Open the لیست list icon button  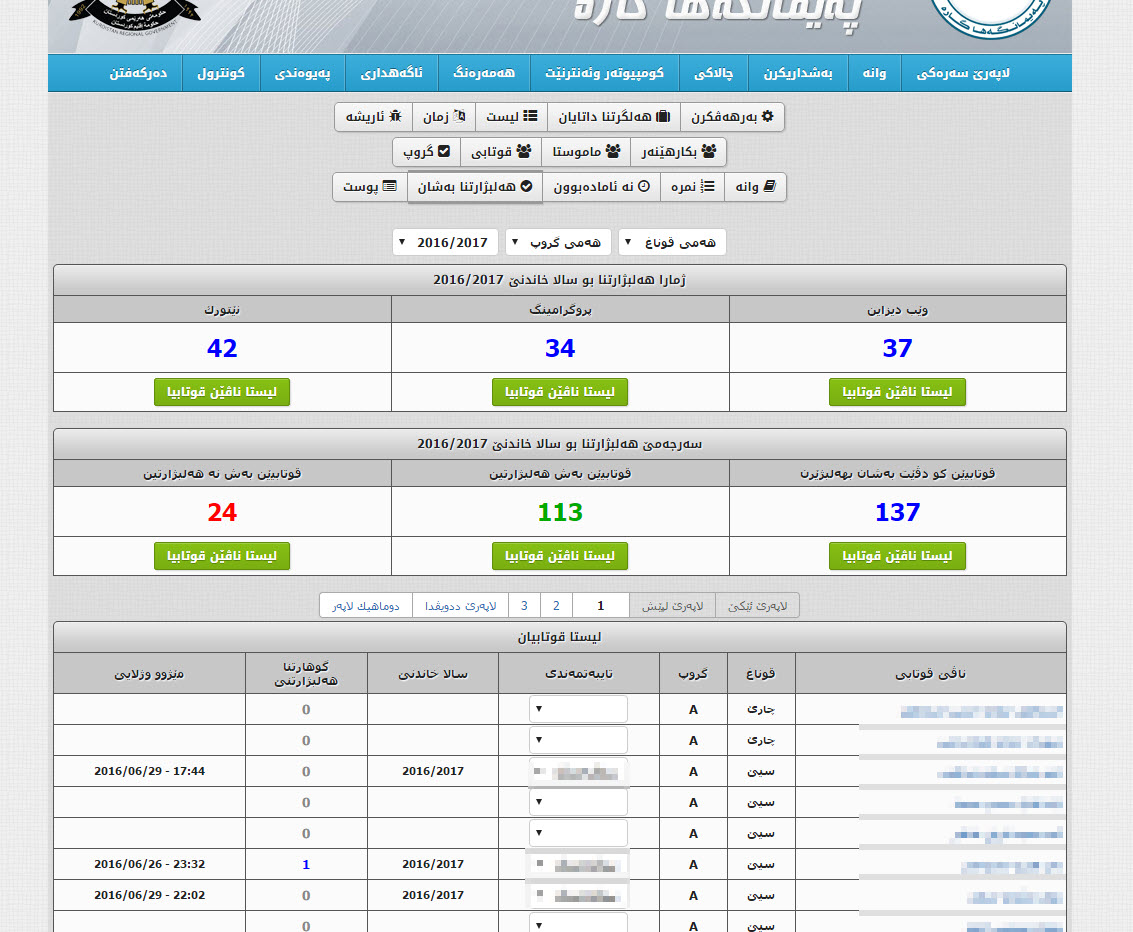[511, 117]
